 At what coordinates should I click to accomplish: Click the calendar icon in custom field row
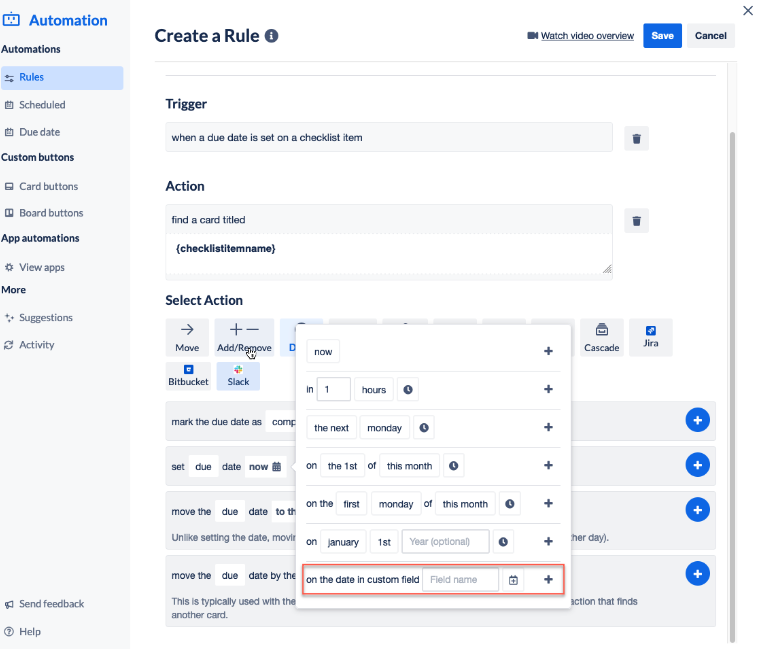pos(513,580)
